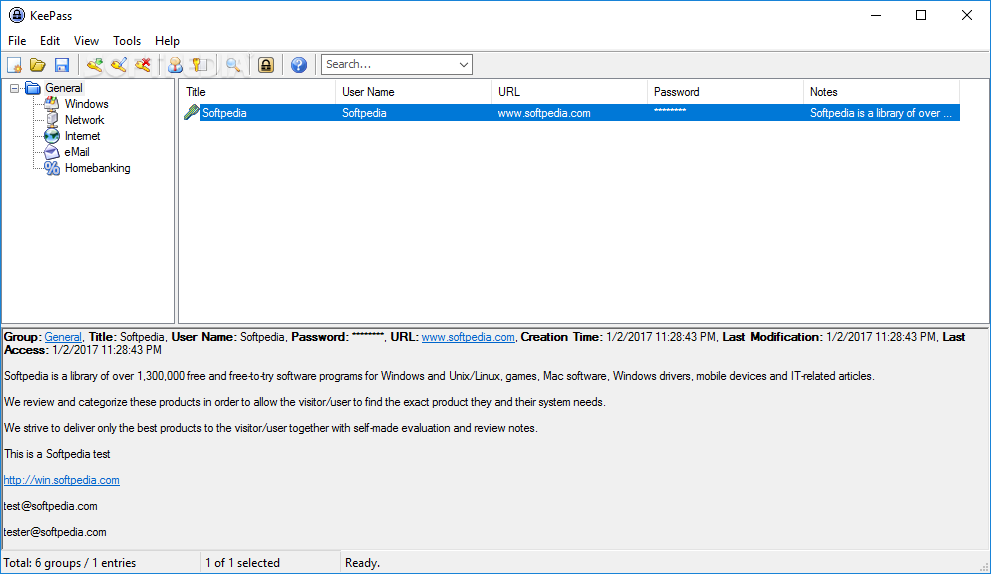
Task: Minimize the KeePass window
Action: (875, 15)
